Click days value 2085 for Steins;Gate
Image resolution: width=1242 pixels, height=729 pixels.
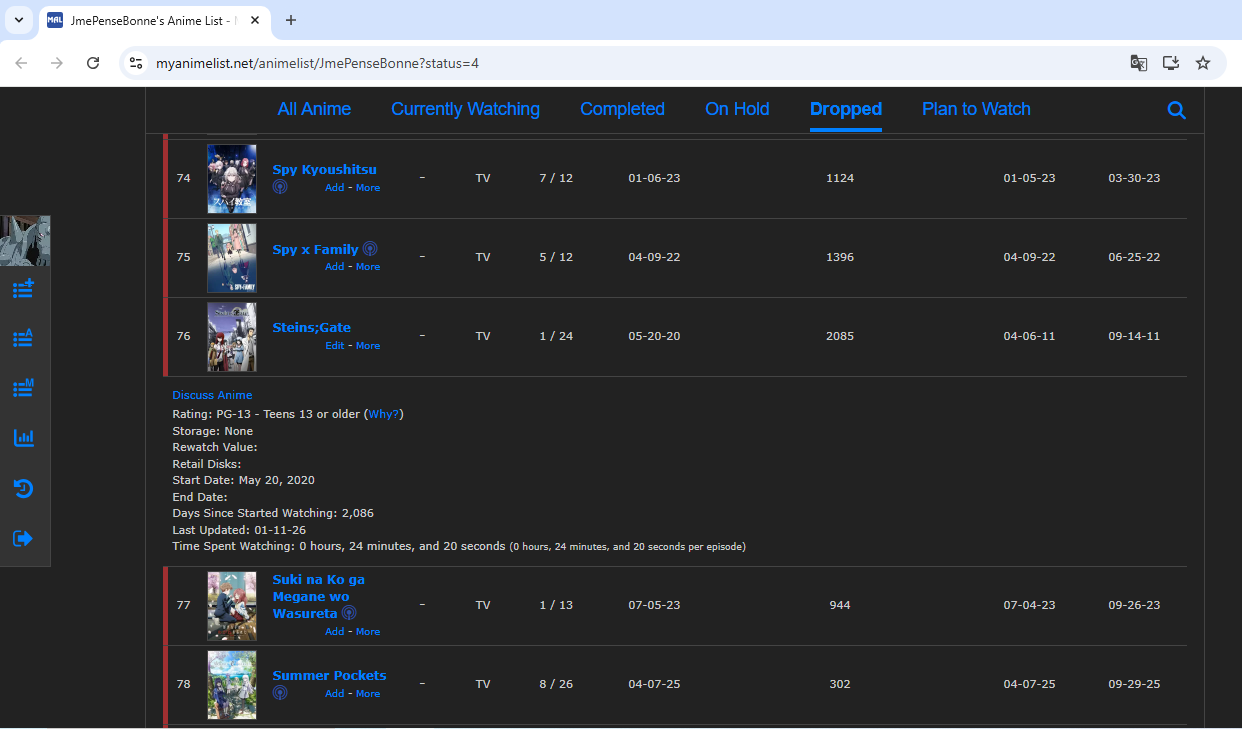pos(840,336)
